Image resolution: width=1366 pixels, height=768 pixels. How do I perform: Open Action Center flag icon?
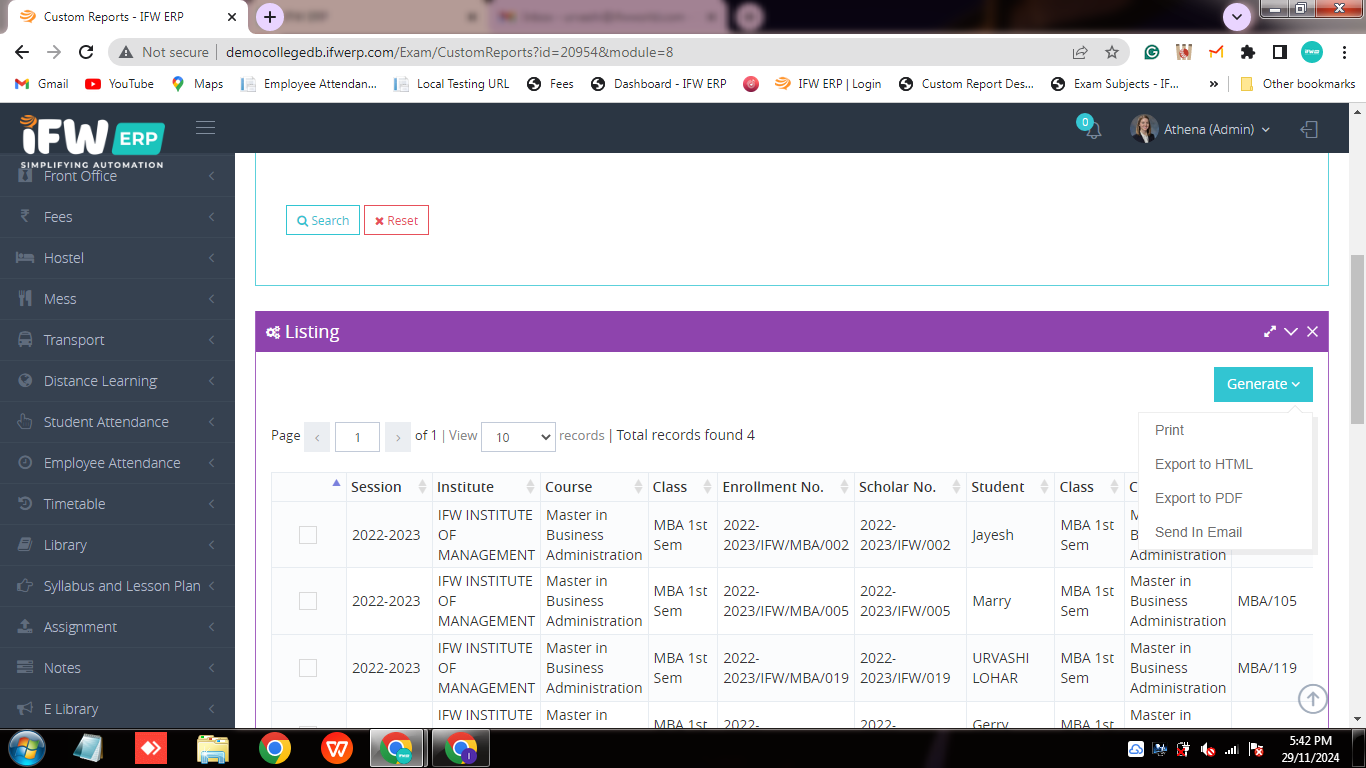(1256, 749)
